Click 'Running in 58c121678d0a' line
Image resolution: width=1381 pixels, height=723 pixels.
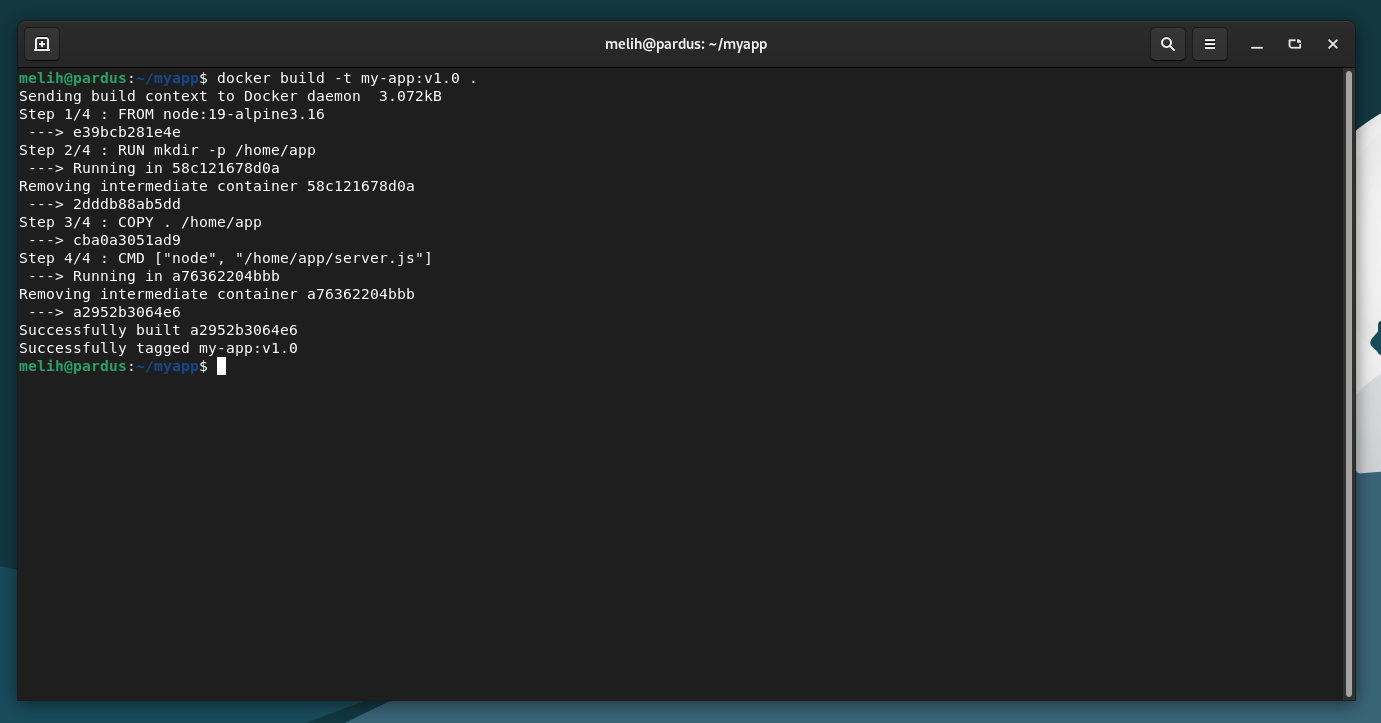pos(154,168)
